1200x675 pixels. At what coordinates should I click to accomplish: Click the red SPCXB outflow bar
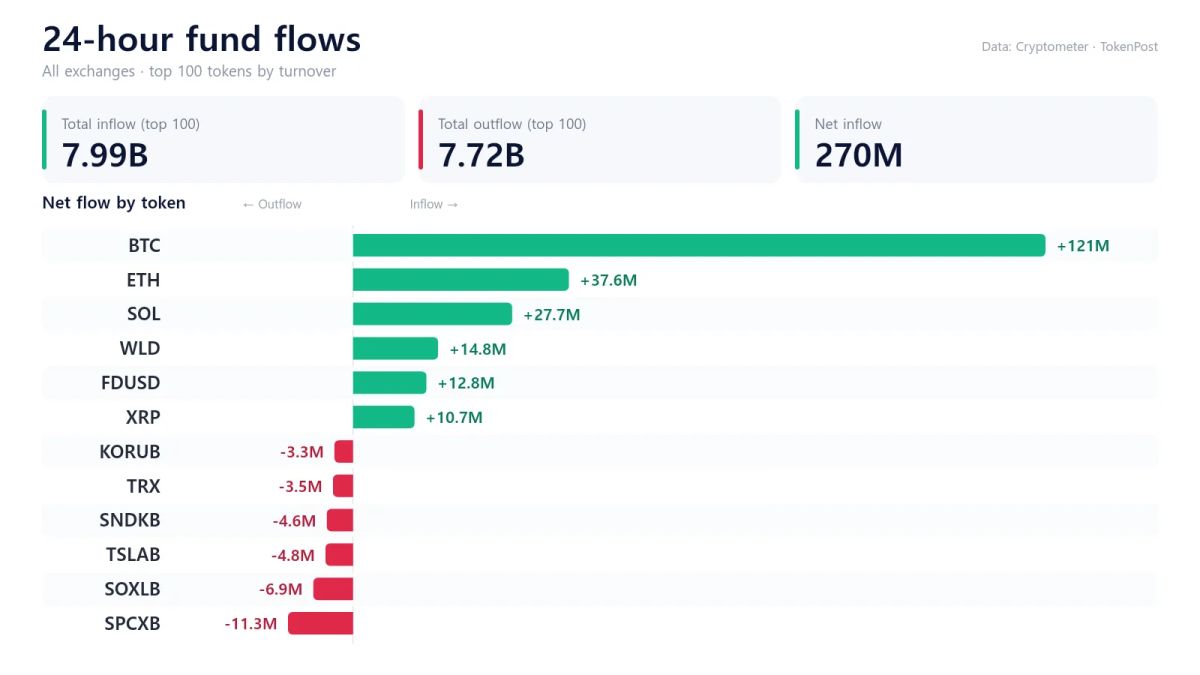click(x=321, y=624)
